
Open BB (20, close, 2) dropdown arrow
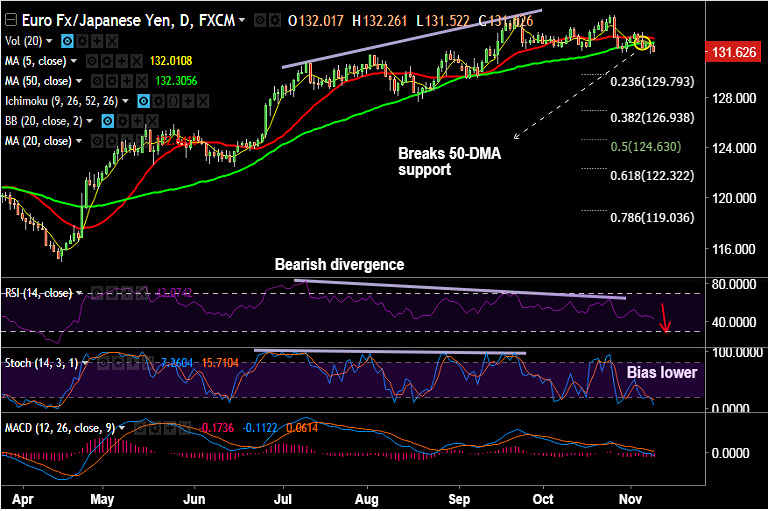[x=90, y=121]
